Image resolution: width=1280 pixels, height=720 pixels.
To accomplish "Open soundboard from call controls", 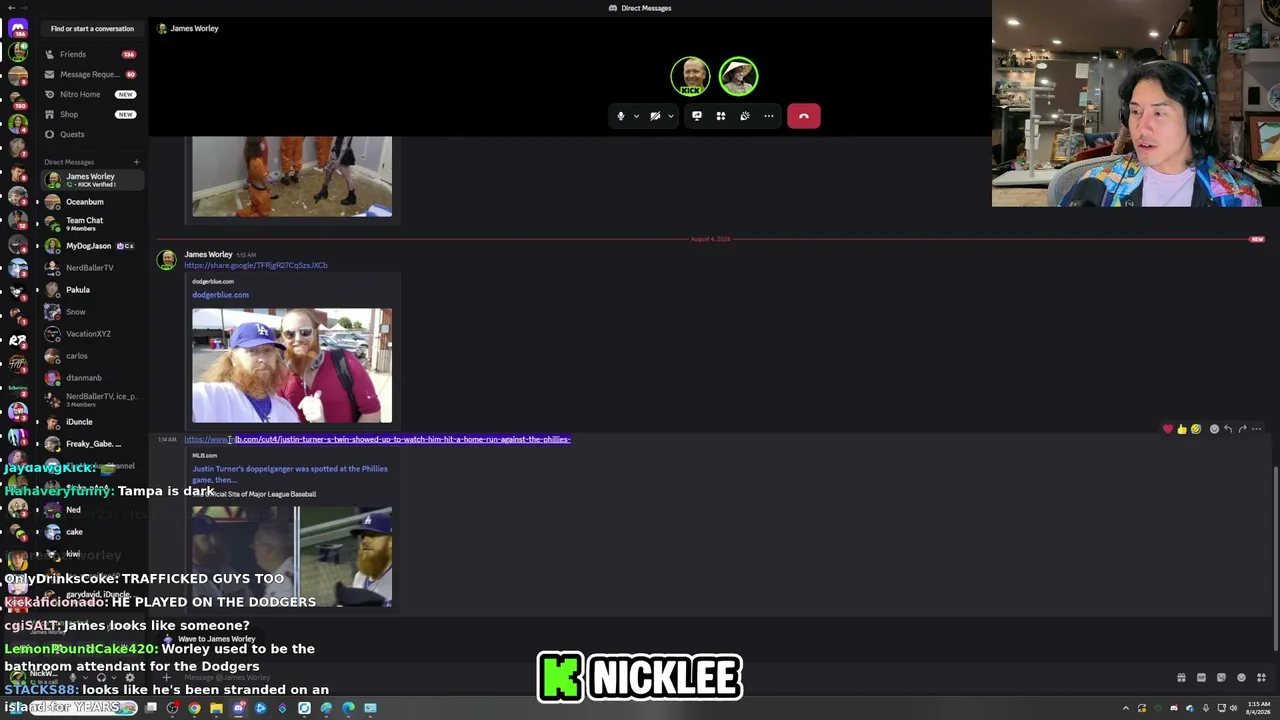I will click(745, 116).
